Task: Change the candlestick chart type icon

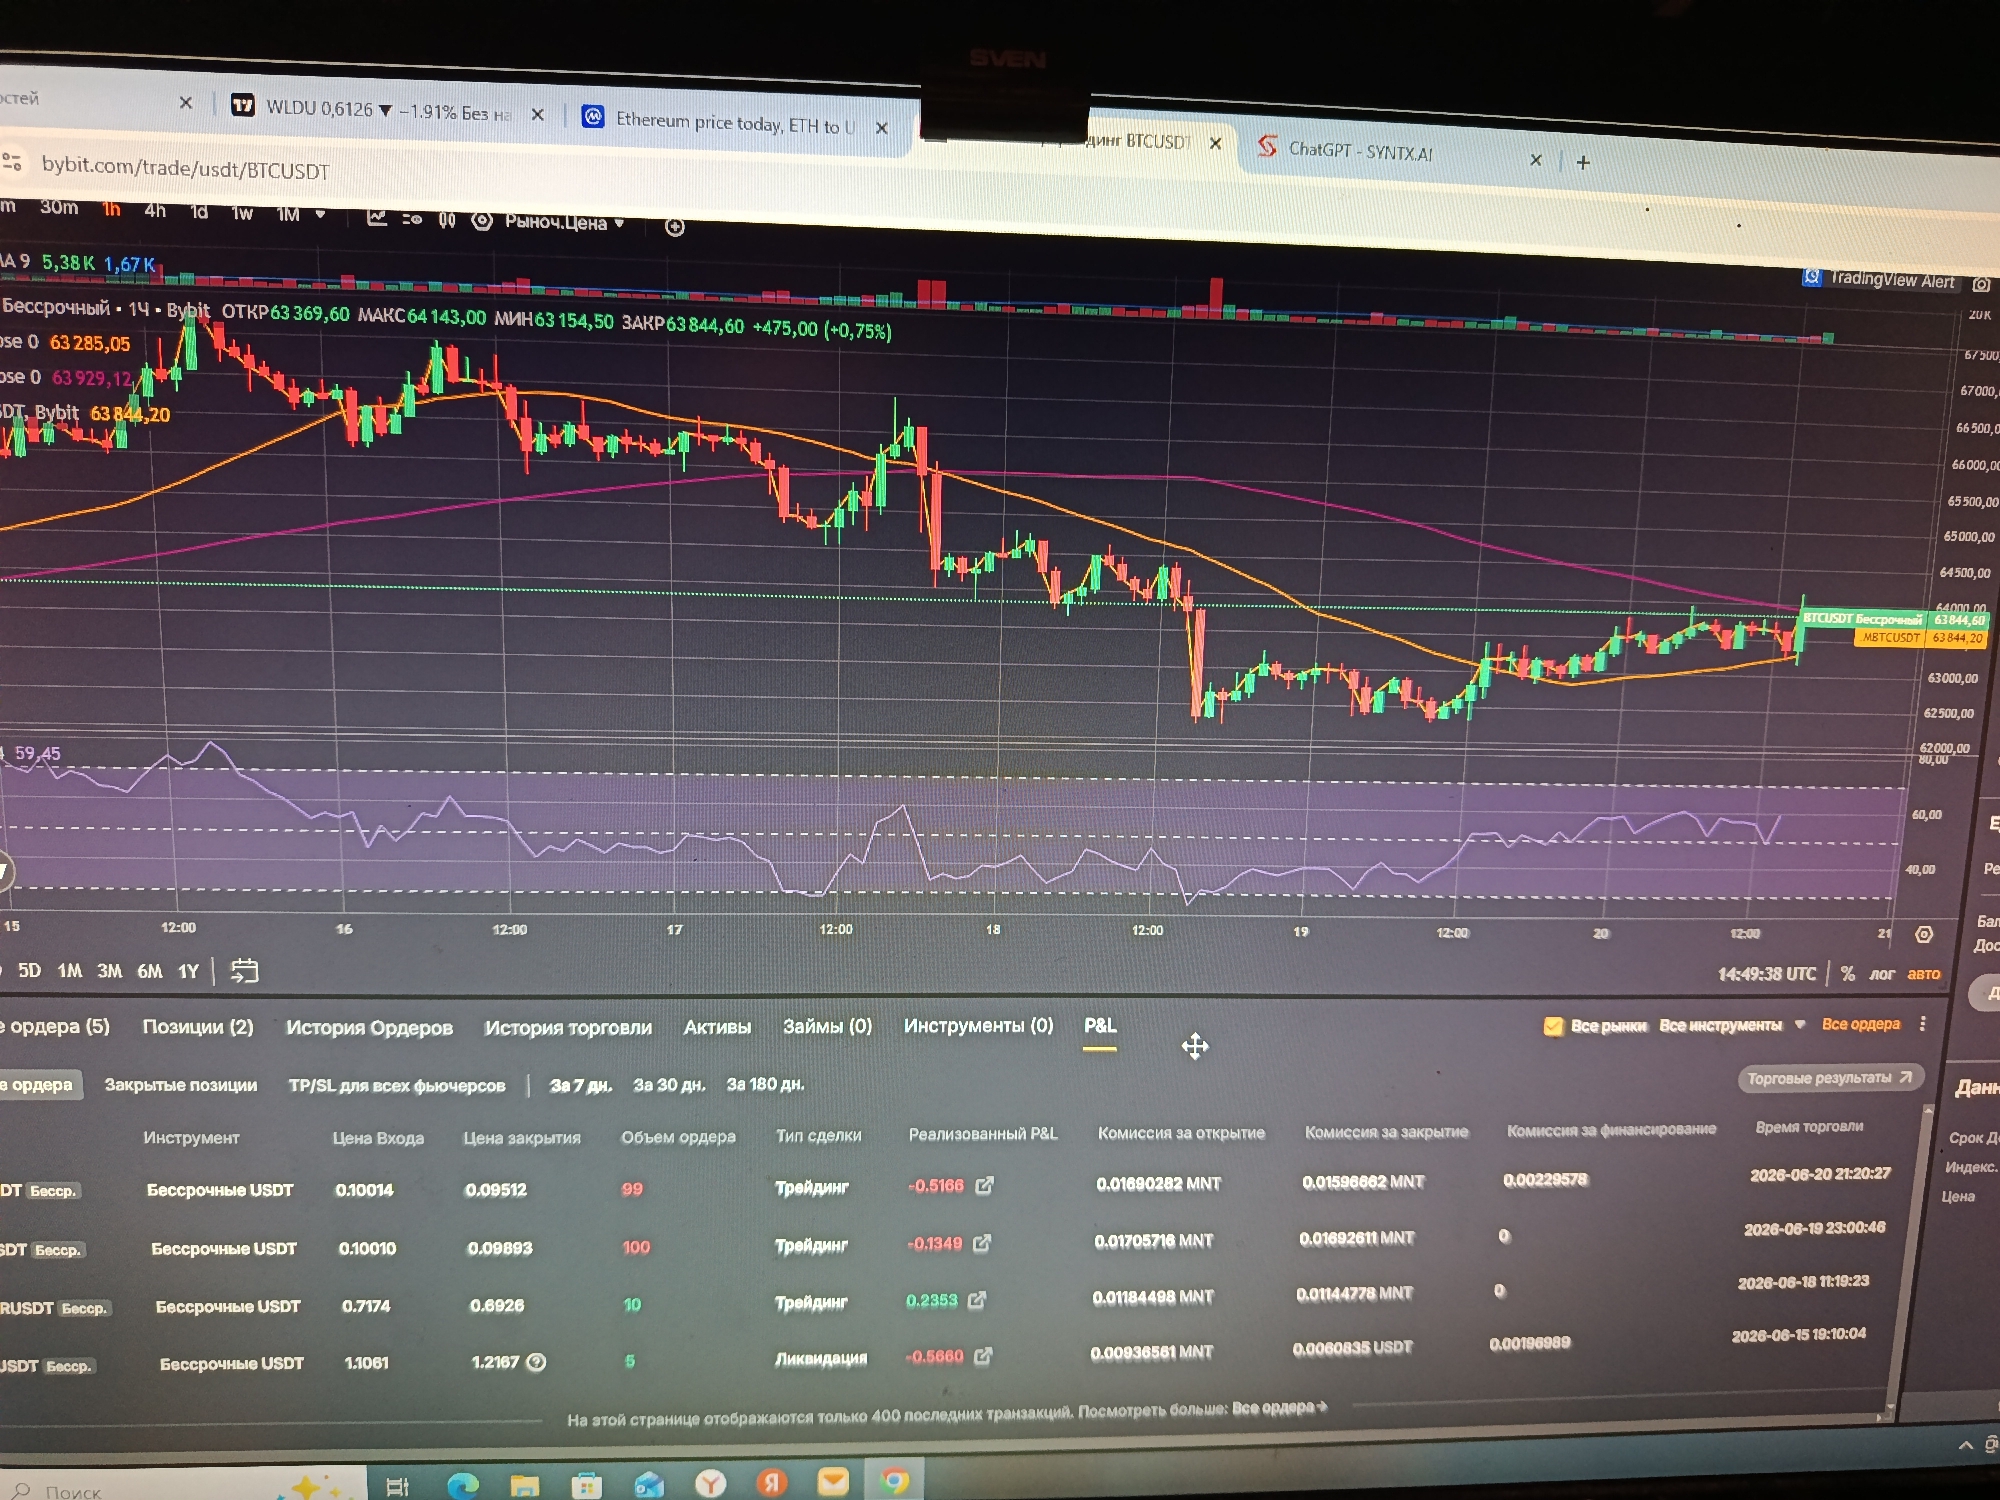Action: (x=447, y=220)
